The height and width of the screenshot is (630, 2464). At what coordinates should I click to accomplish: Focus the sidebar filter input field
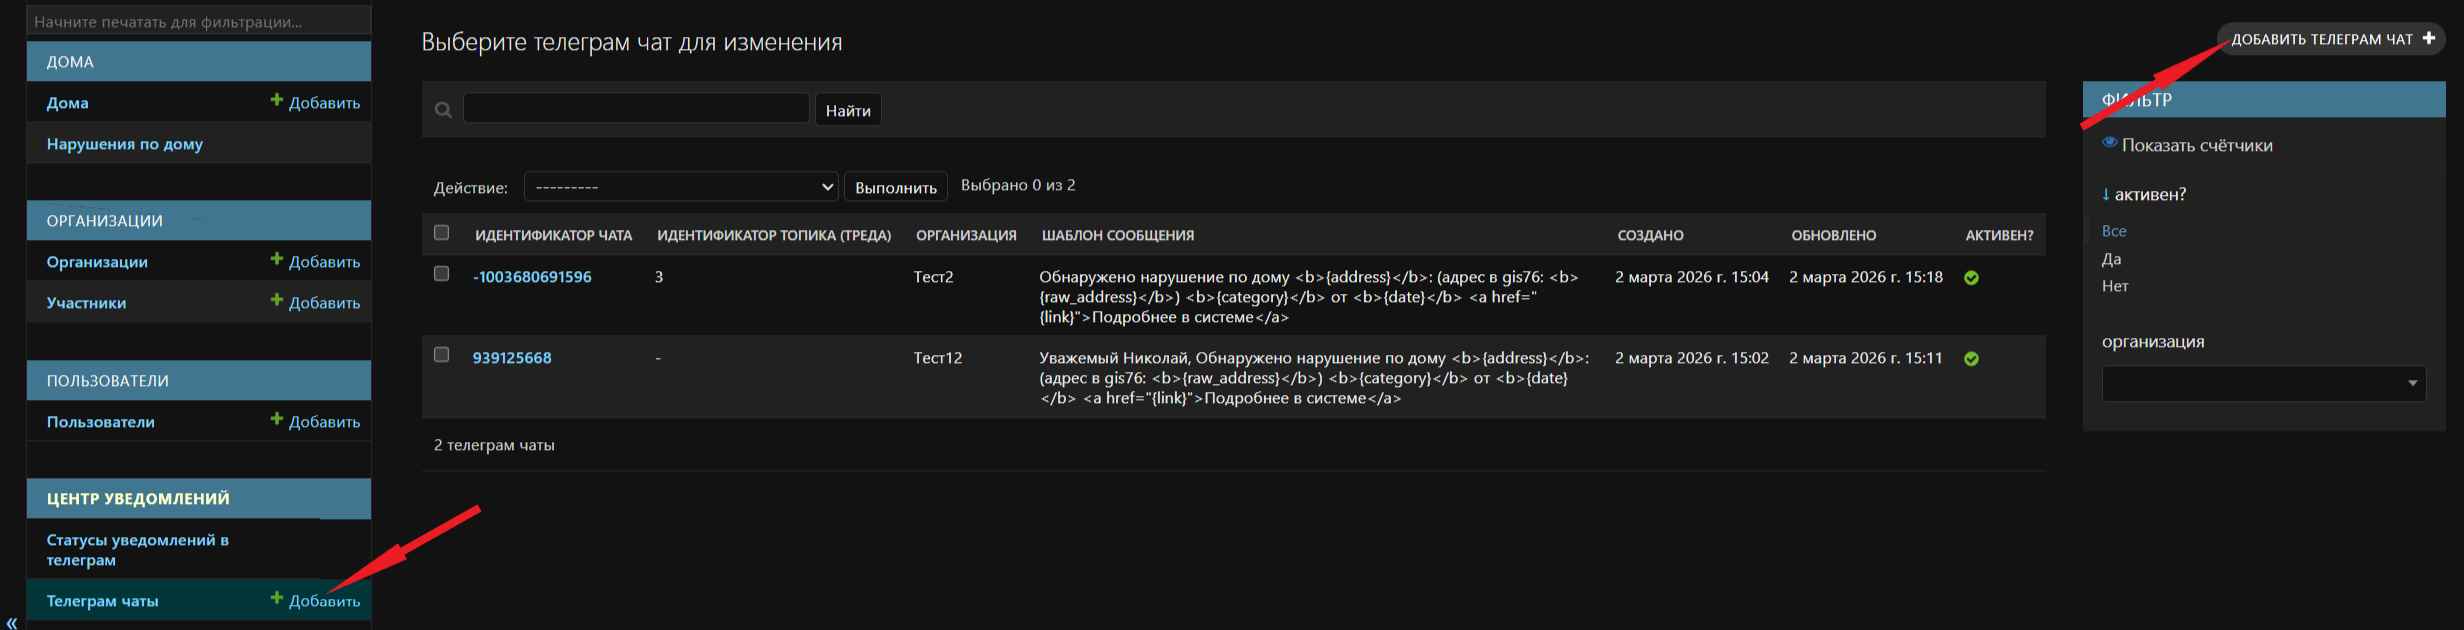pos(199,21)
